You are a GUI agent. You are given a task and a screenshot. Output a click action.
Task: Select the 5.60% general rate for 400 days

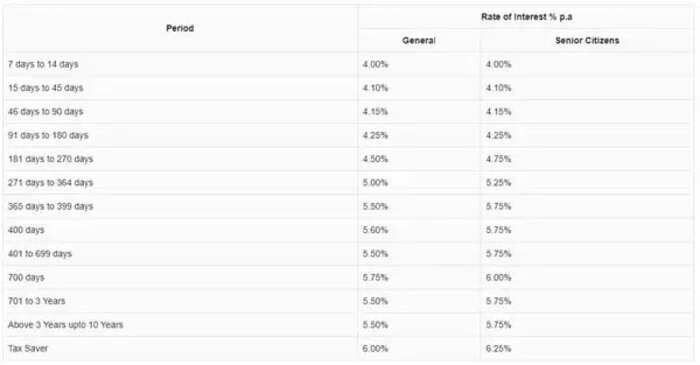[375, 230]
